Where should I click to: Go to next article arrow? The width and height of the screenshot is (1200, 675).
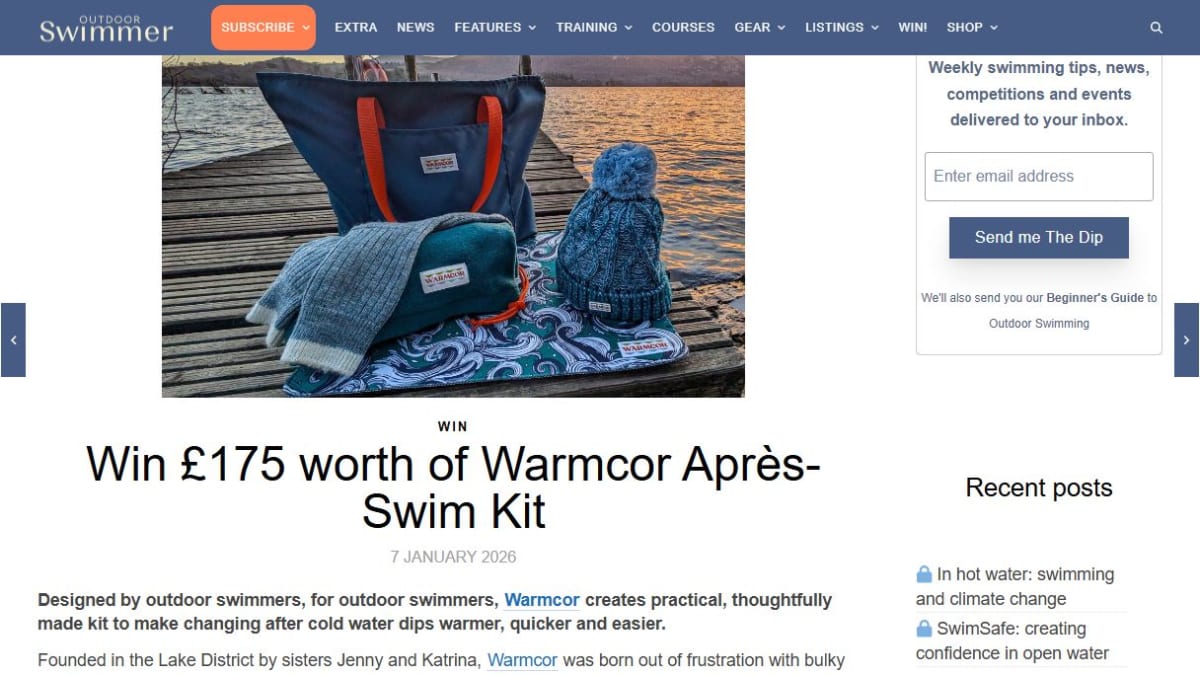point(1186,340)
